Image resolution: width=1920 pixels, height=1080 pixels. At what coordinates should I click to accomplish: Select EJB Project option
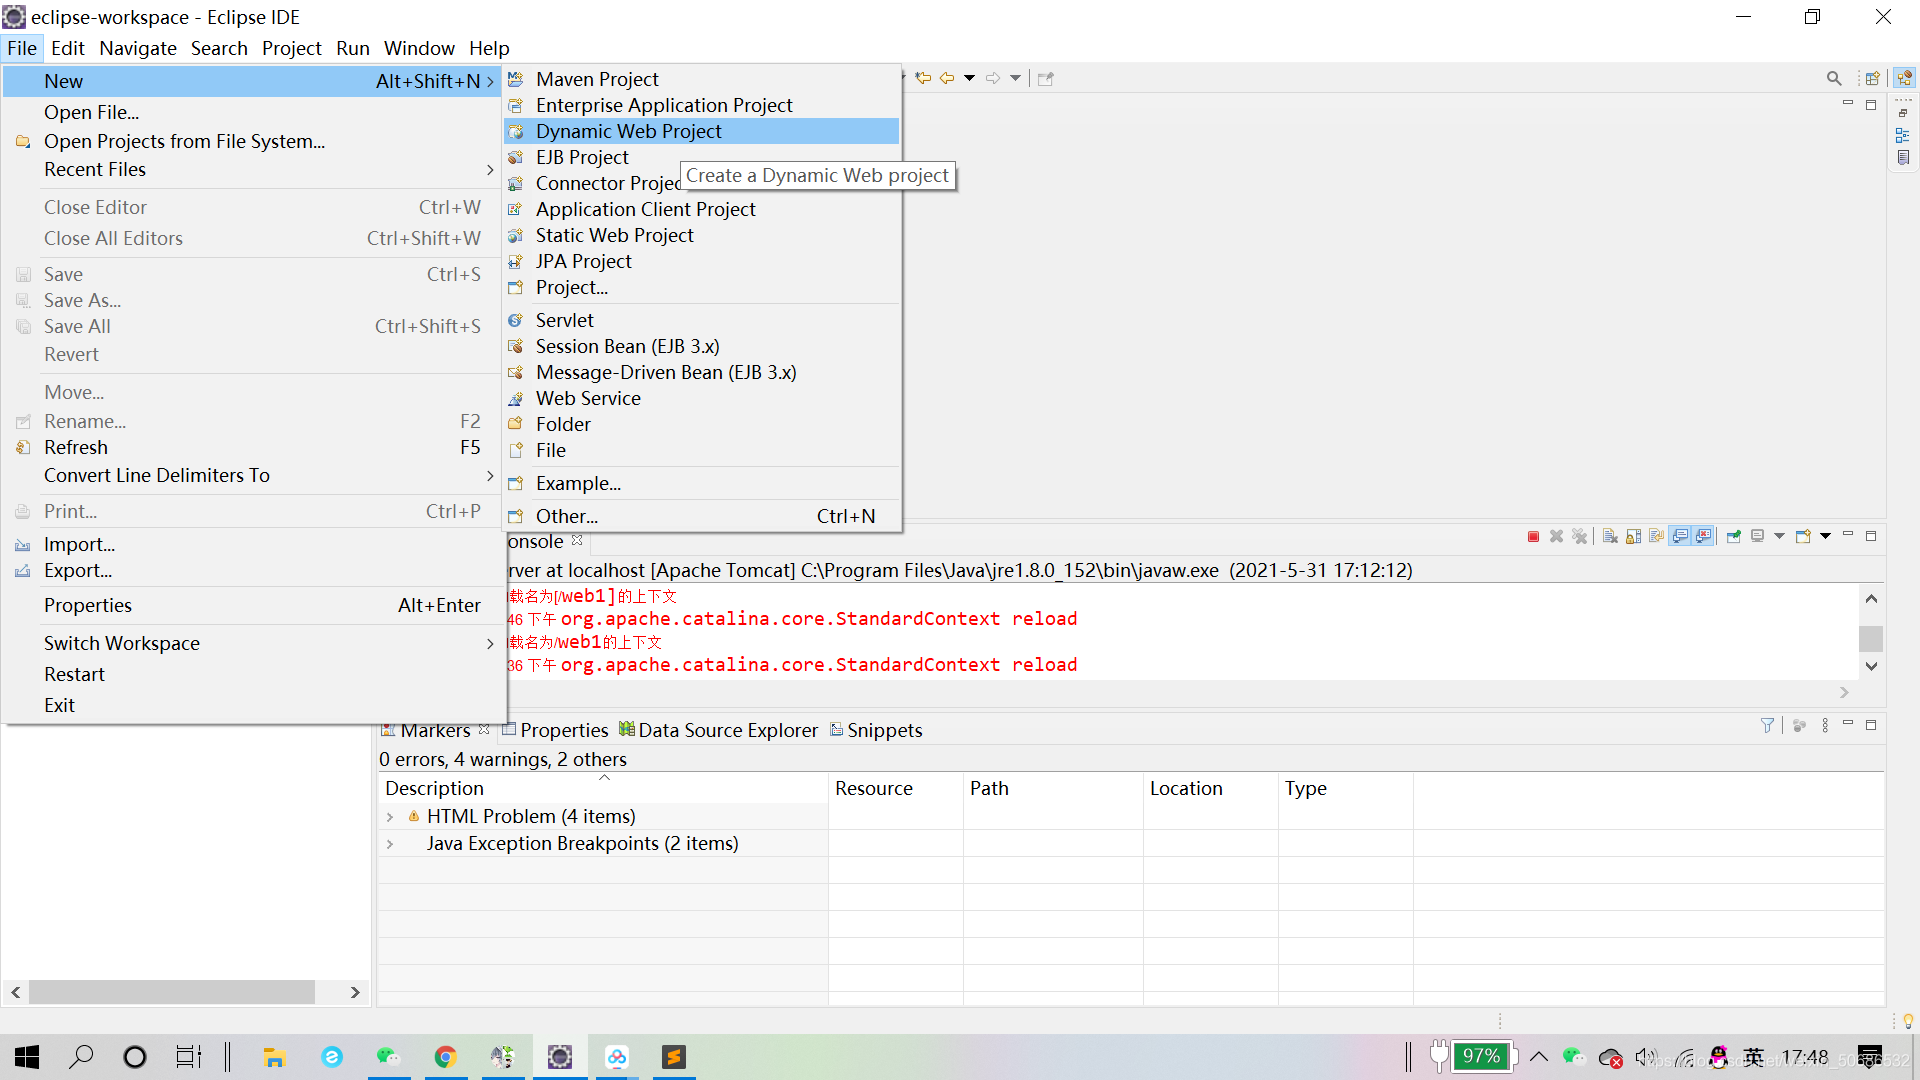701,157
